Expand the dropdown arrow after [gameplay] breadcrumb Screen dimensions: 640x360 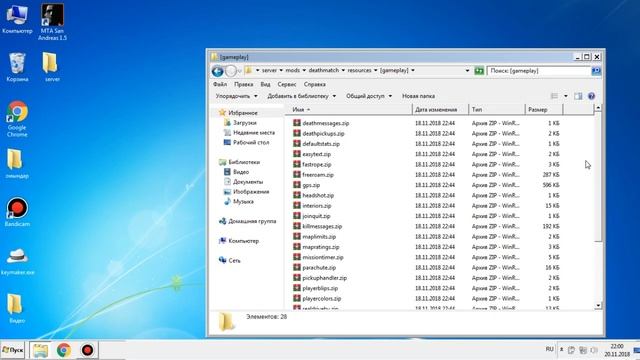point(413,71)
